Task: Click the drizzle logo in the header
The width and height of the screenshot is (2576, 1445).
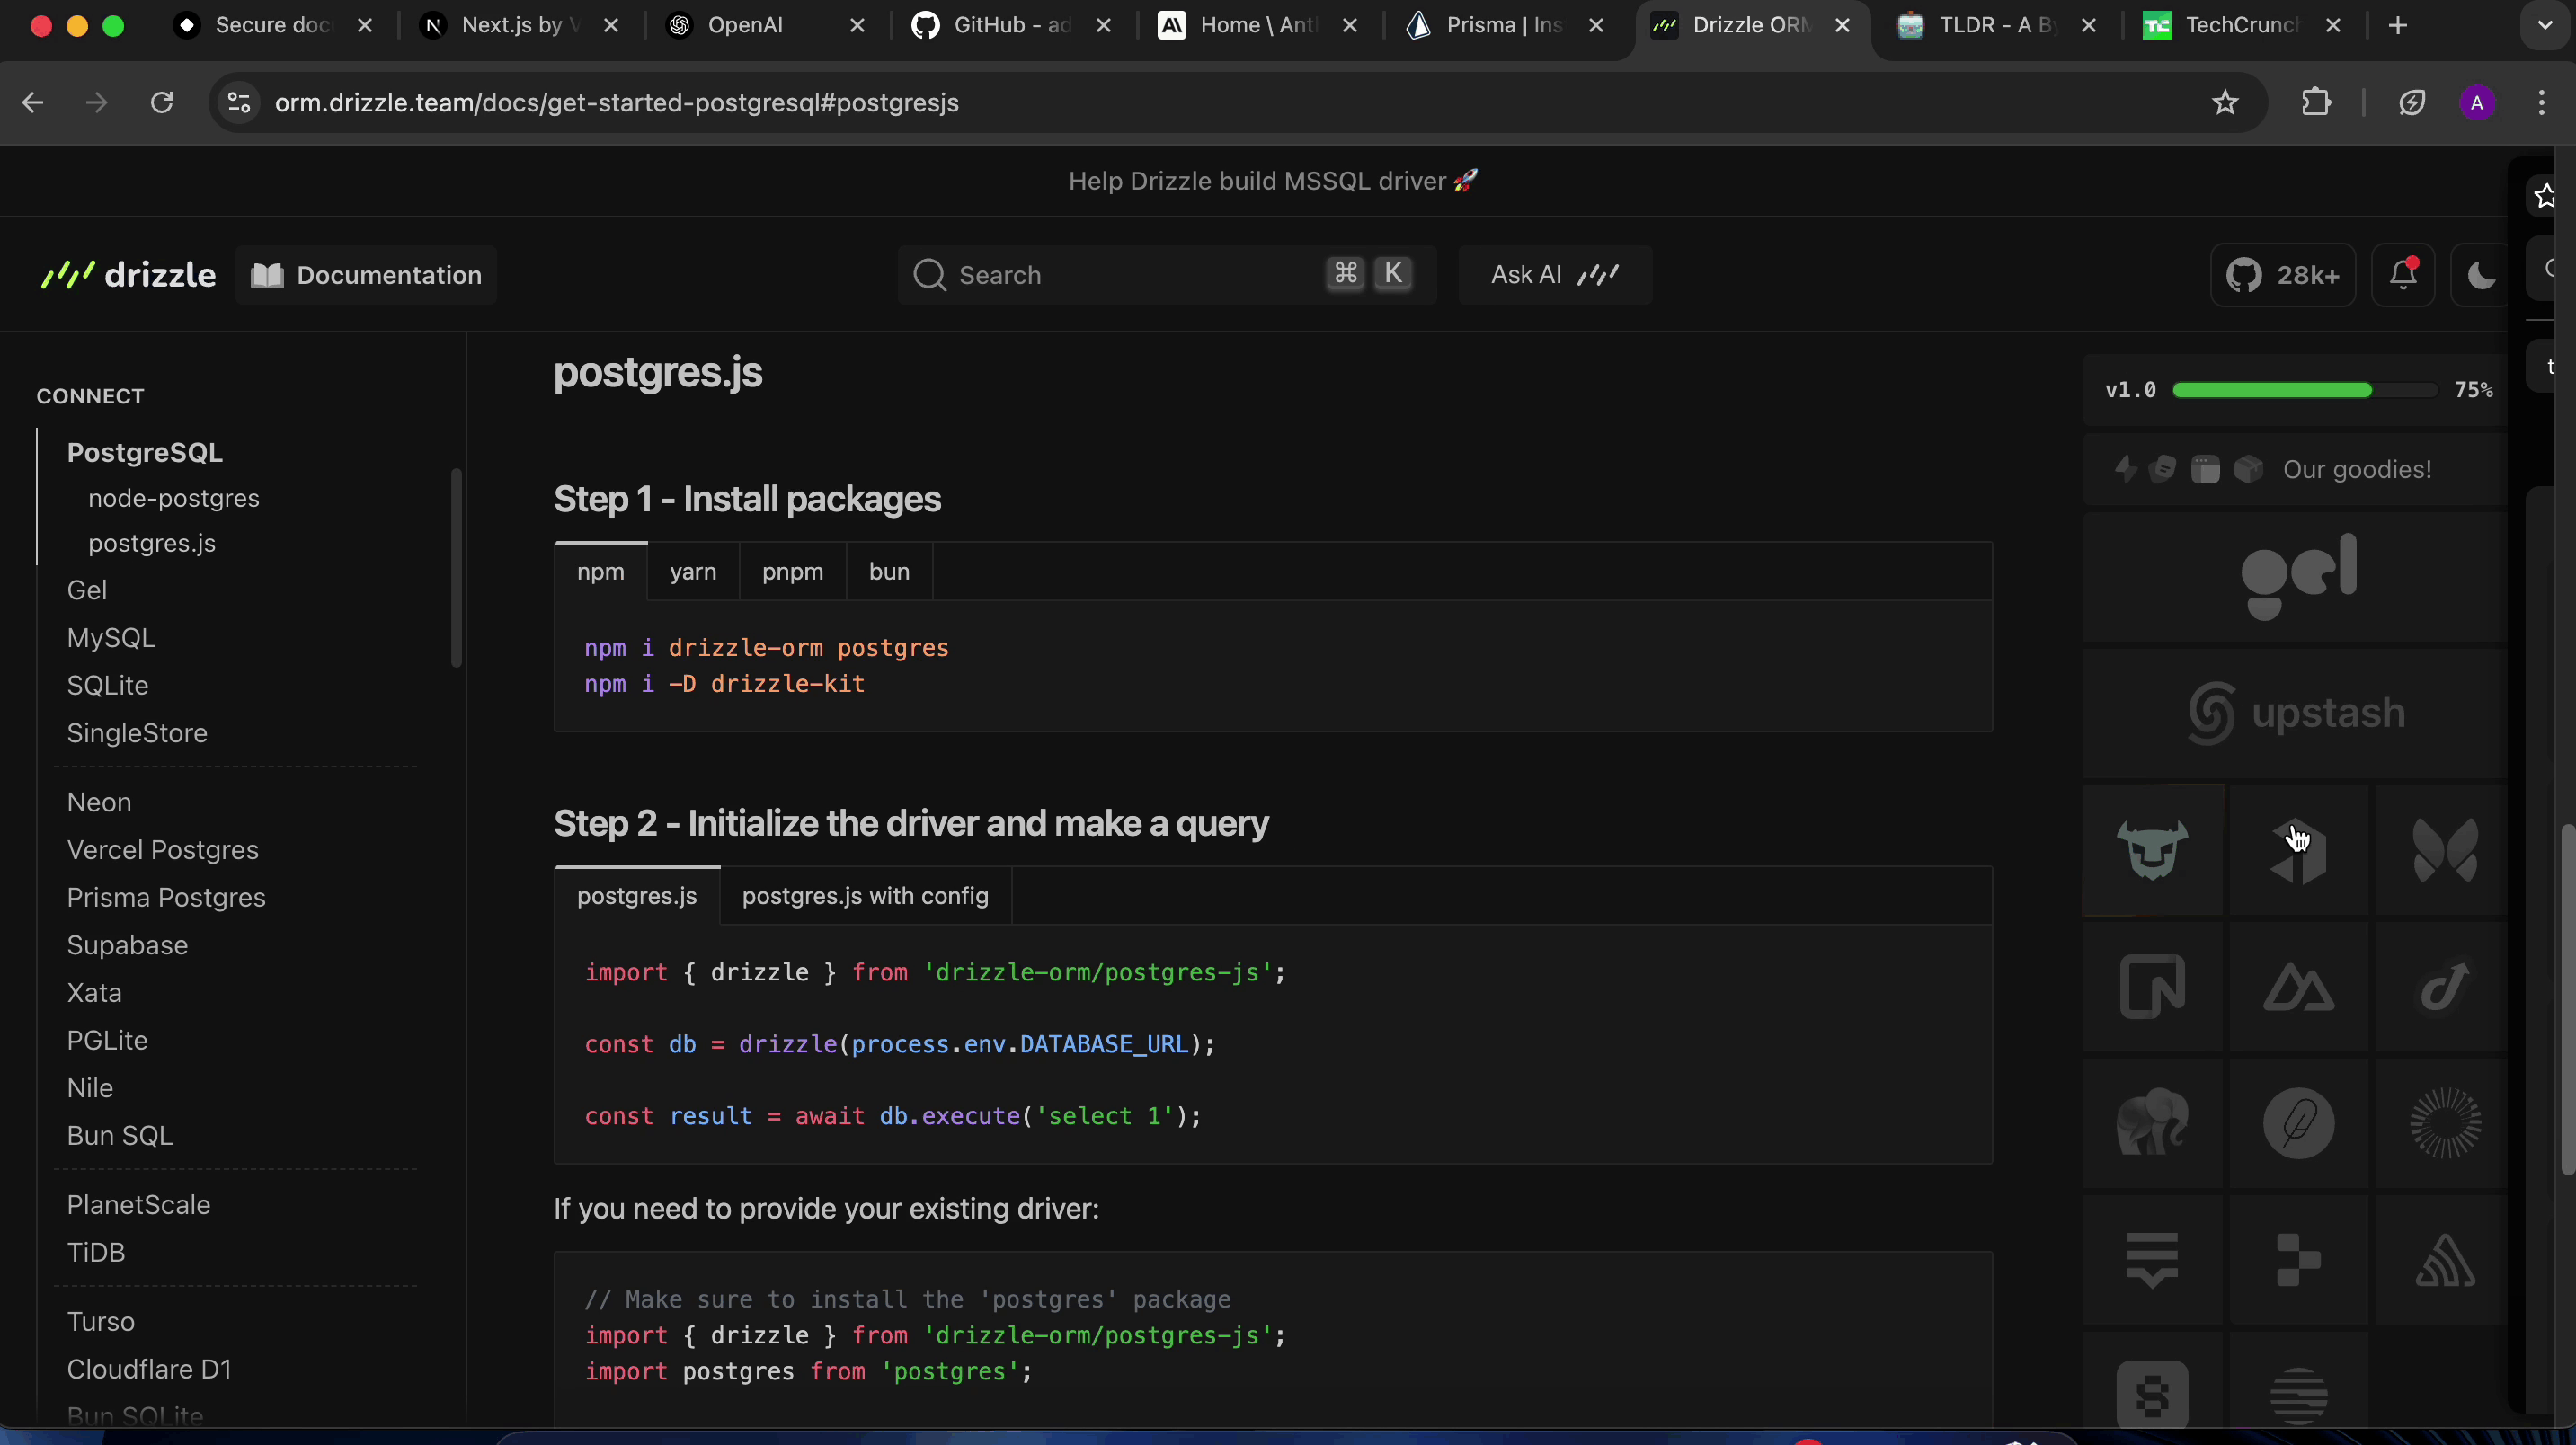Action: (x=128, y=275)
